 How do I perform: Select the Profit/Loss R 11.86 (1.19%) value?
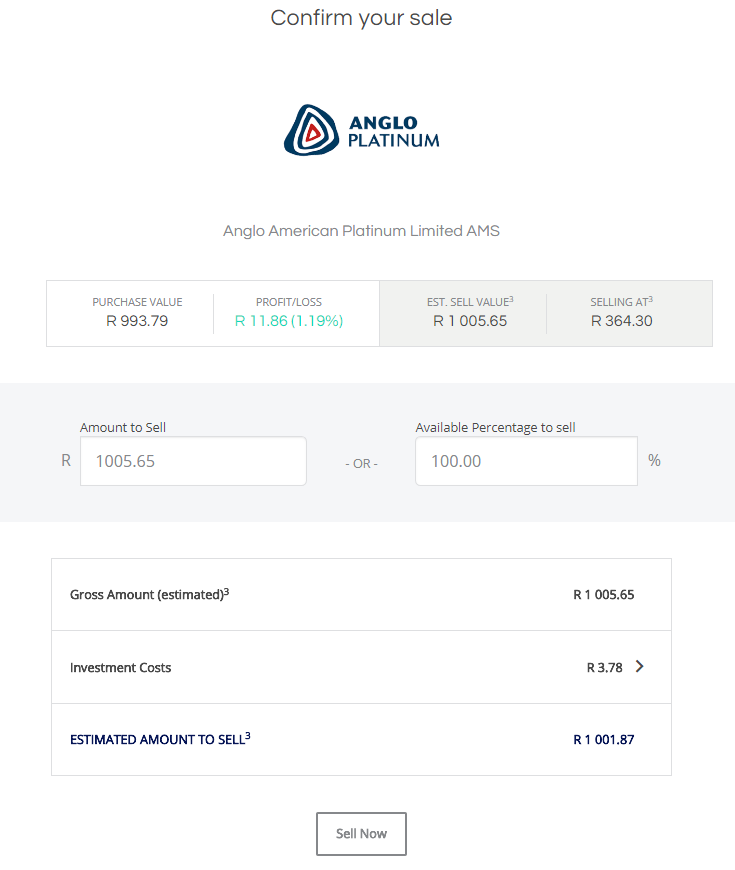click(289, 321)
